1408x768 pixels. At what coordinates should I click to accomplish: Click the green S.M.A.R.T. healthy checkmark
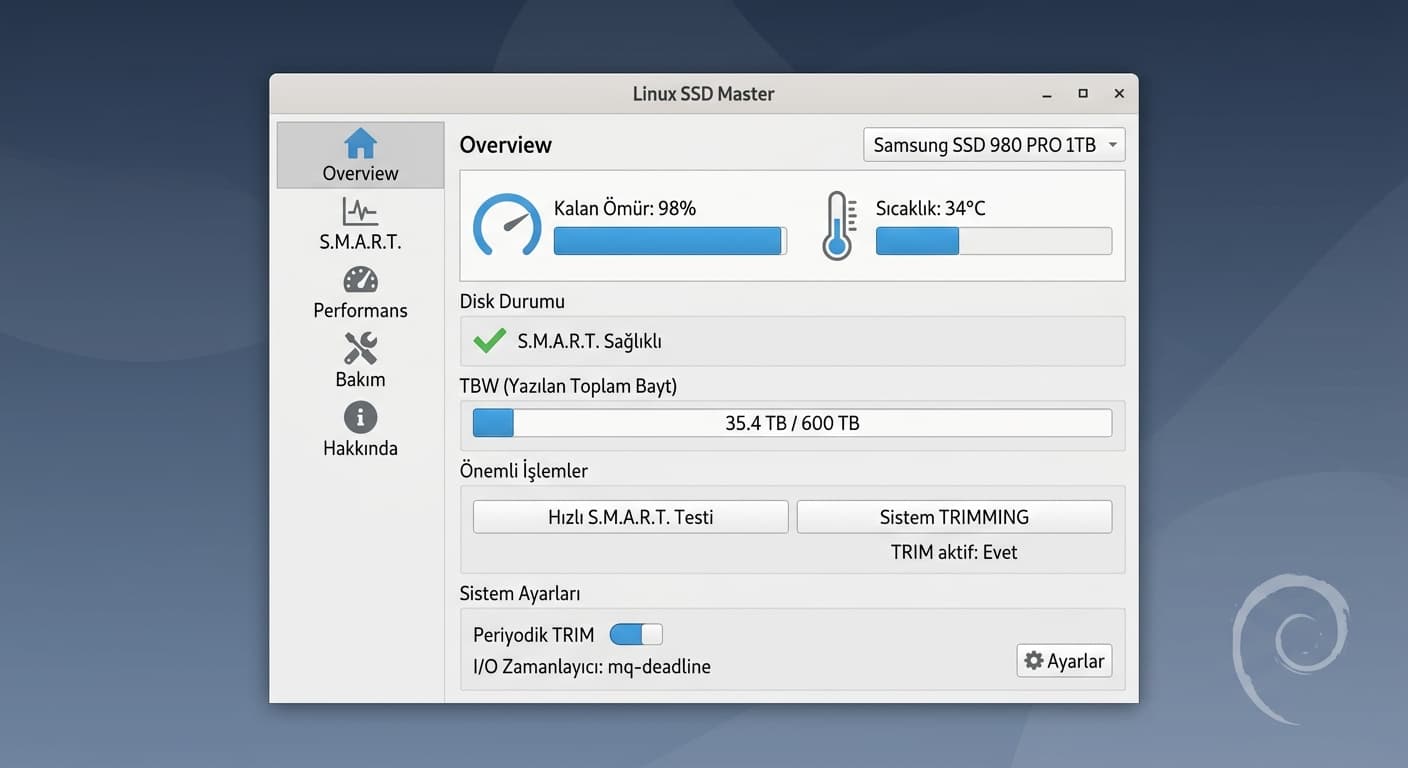(x=489, y=341)
